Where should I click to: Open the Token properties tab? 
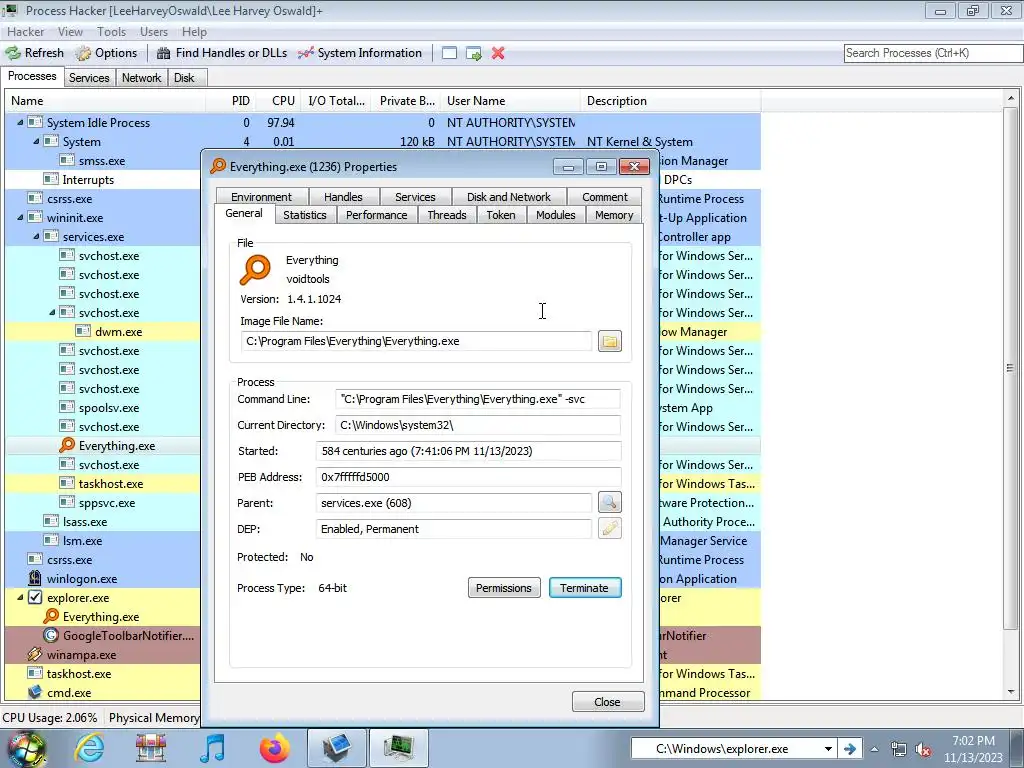pyautogui.click(x=501, y=215)
